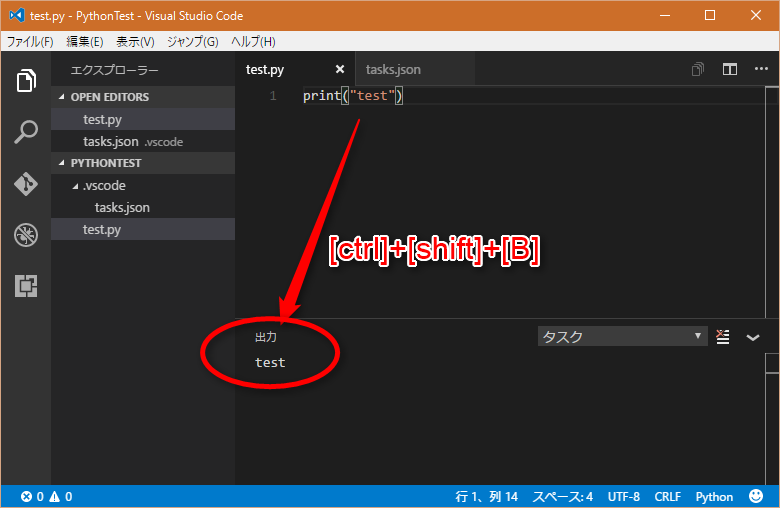Click the エクスプローラー sidebar title
The image size is (780, 508).
point(114,70)
